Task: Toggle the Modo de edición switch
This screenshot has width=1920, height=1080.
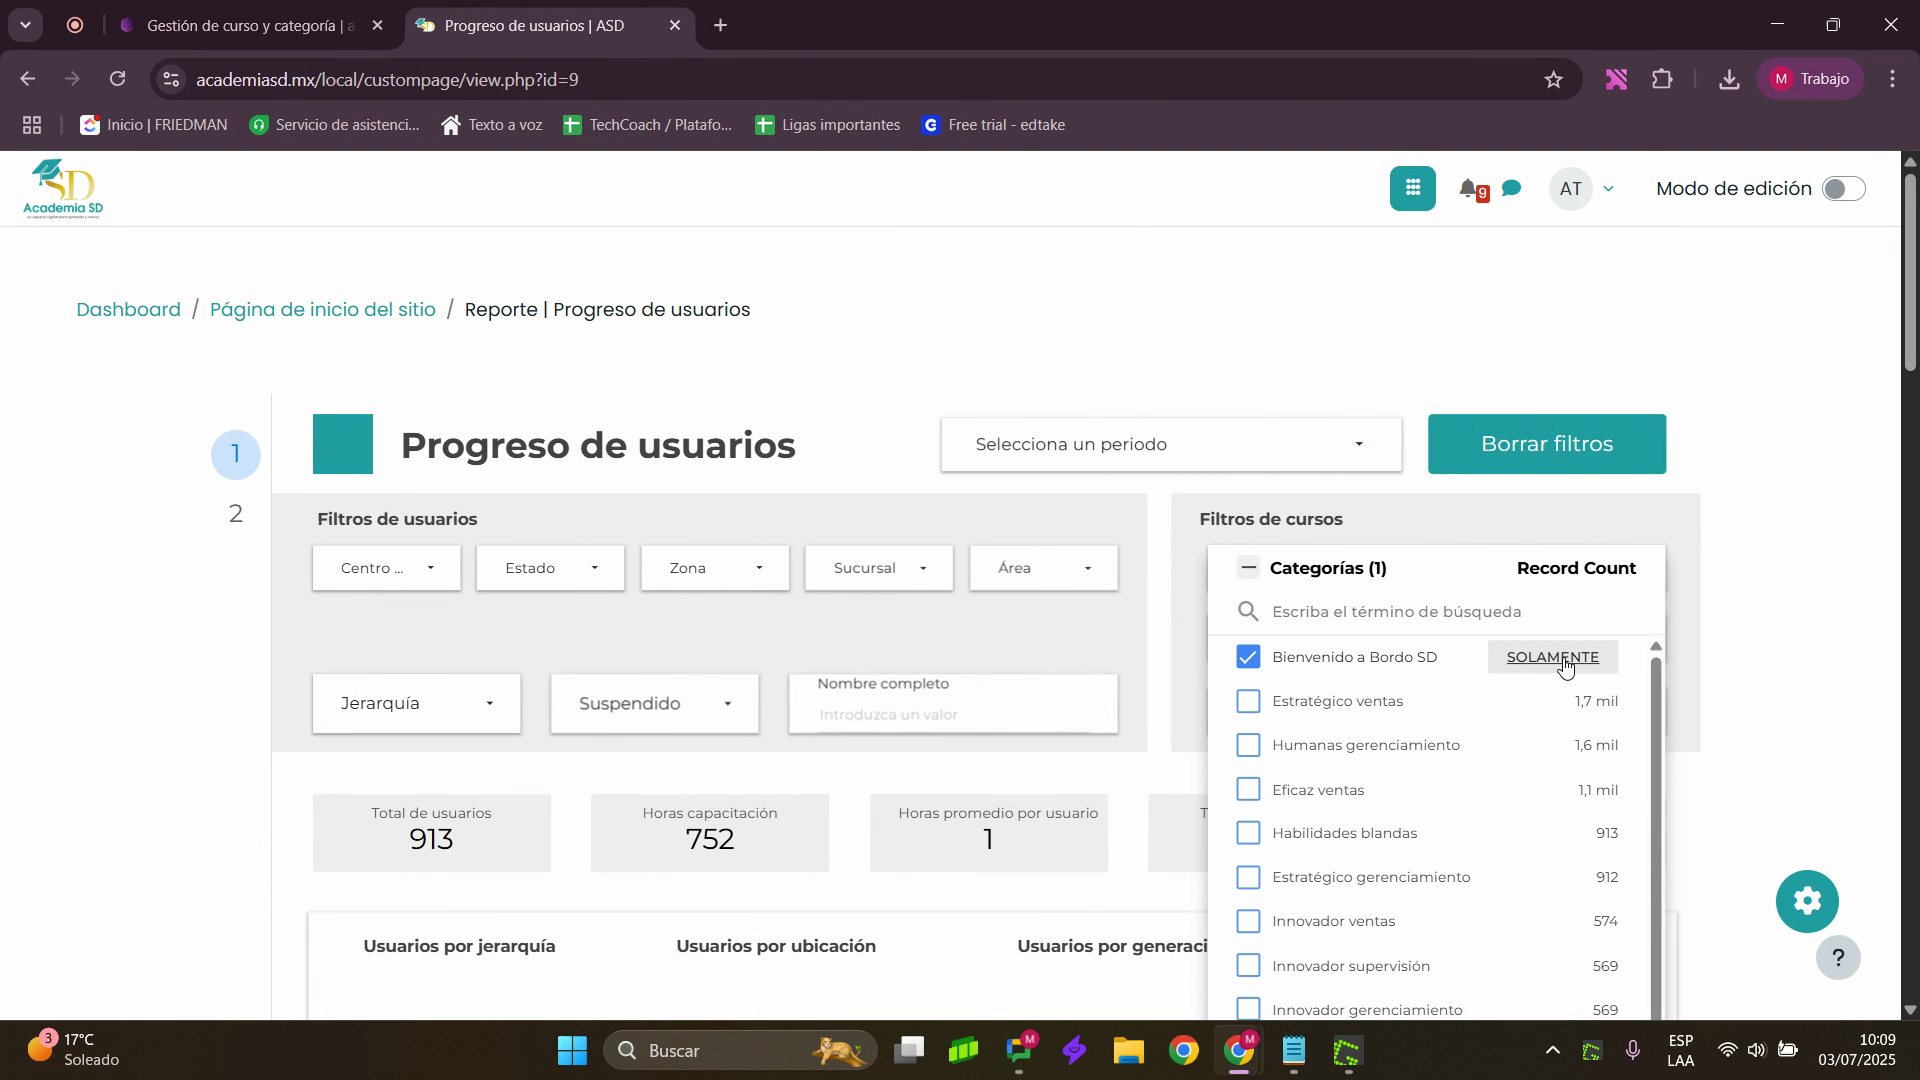Action: click(x=1842, y=189)
